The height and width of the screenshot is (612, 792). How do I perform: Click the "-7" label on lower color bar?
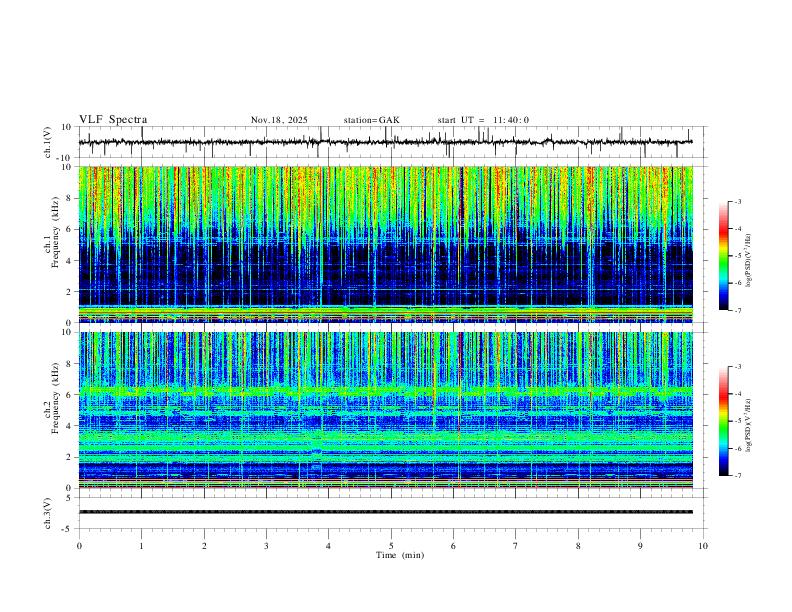tap(738, 476)
